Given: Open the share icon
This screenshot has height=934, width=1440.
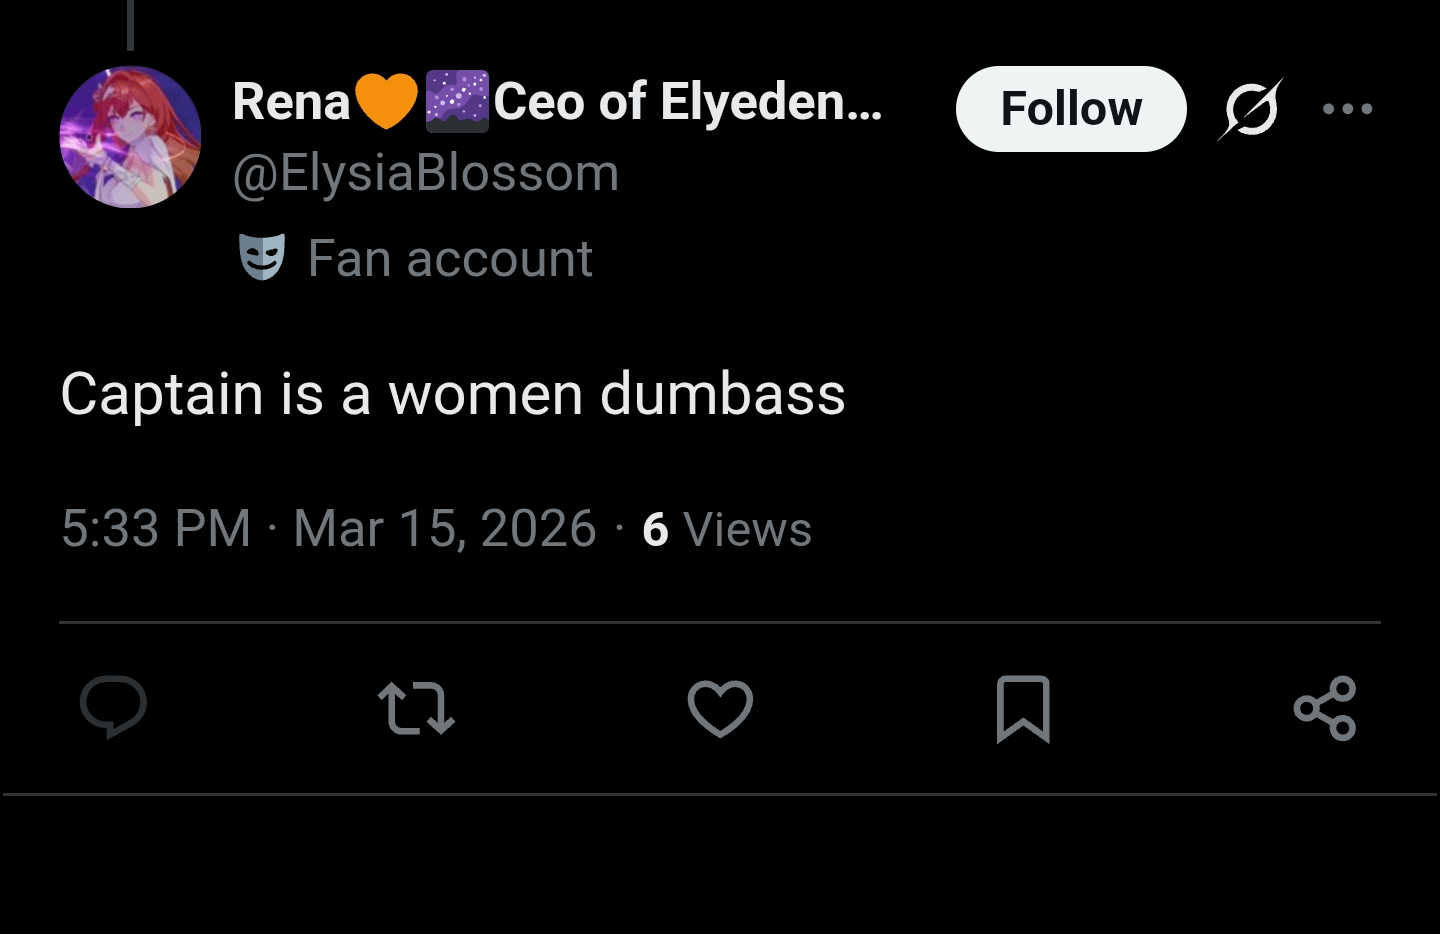Looking at the screenshot, I should pyautogui.click(x=1325, y=708).
